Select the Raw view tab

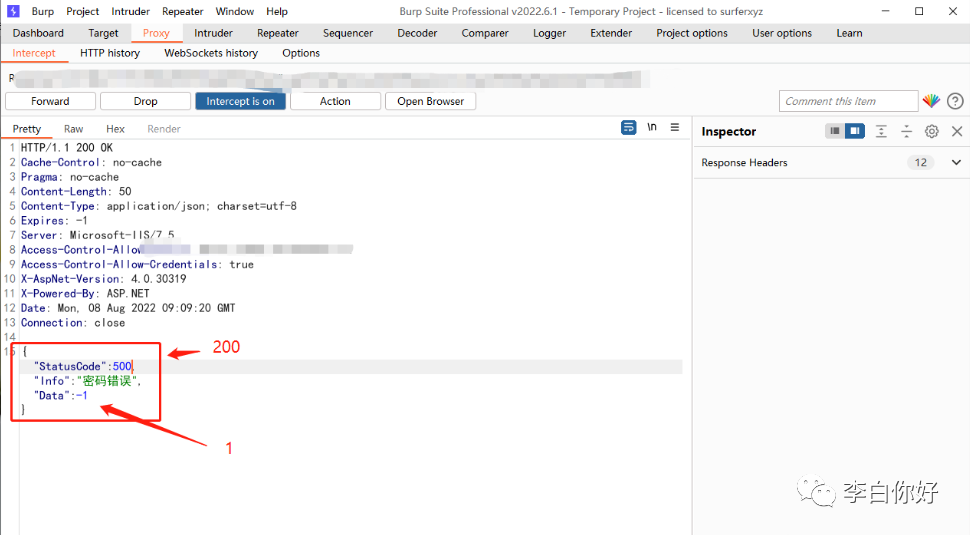pyautogui.click(x=73, y=129)
